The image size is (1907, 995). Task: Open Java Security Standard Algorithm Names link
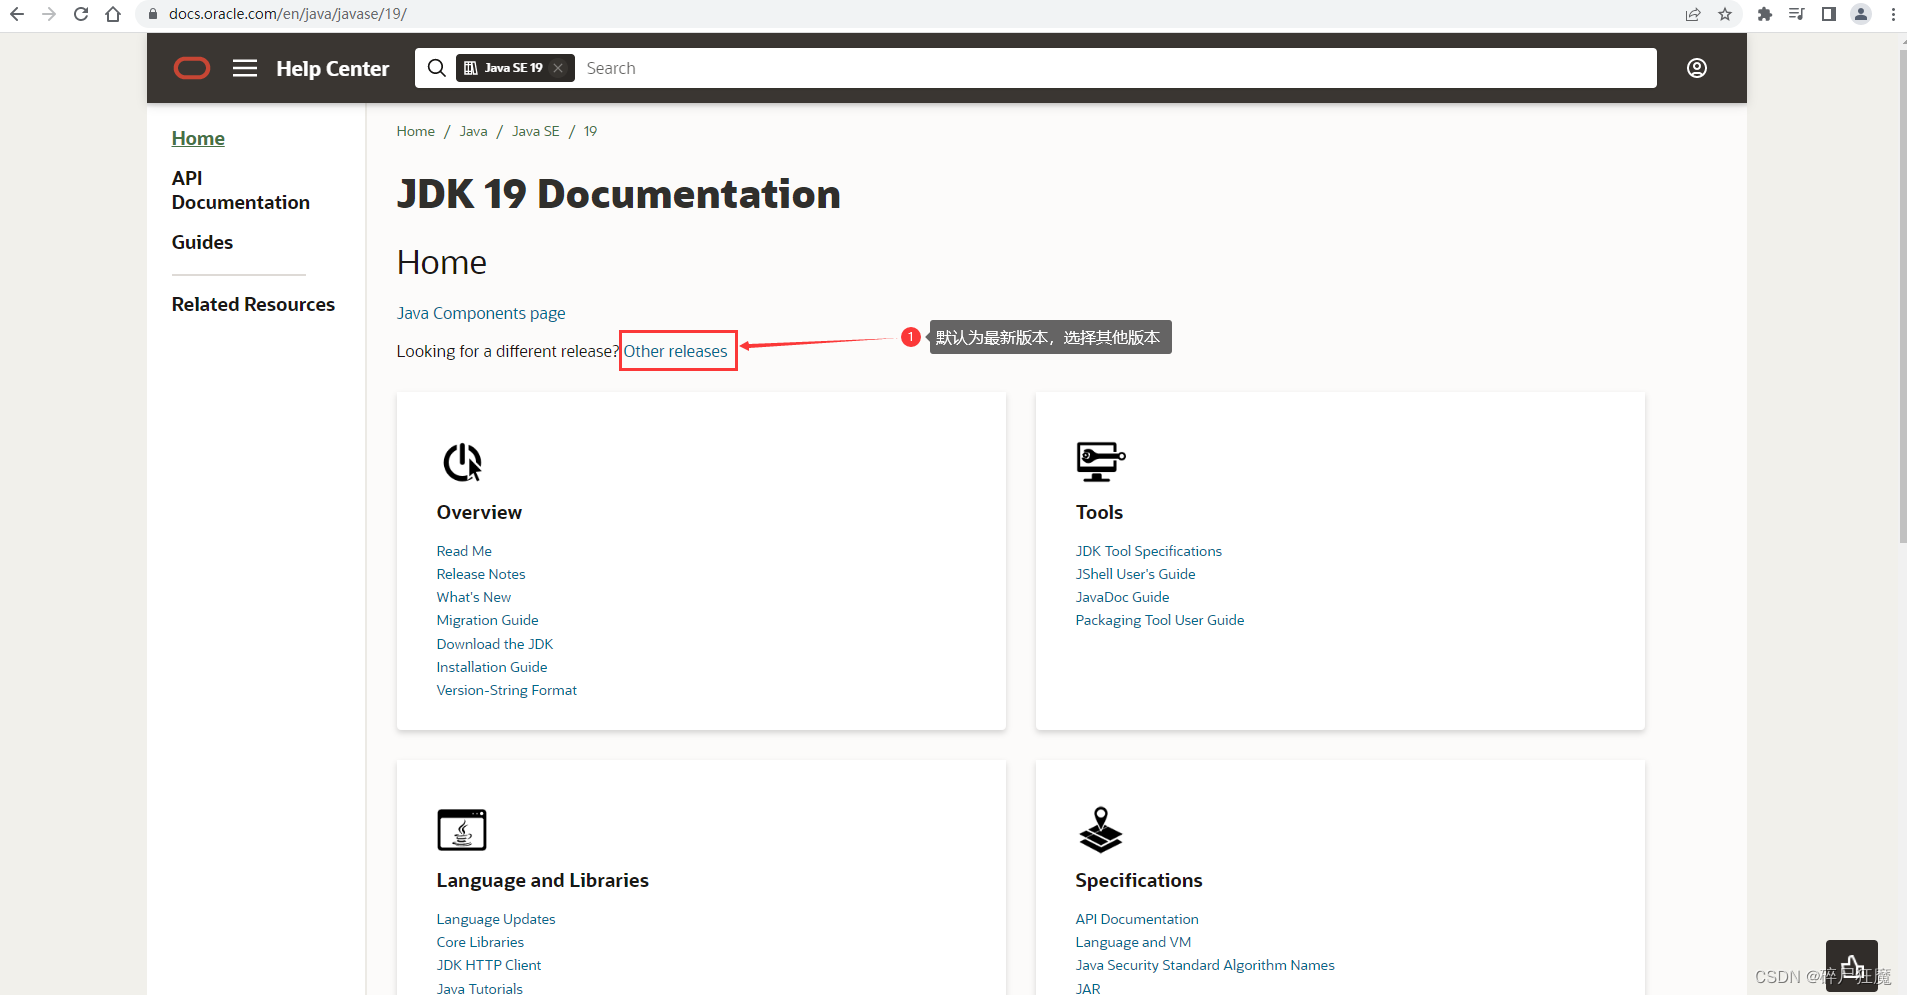pos(1205,965)
